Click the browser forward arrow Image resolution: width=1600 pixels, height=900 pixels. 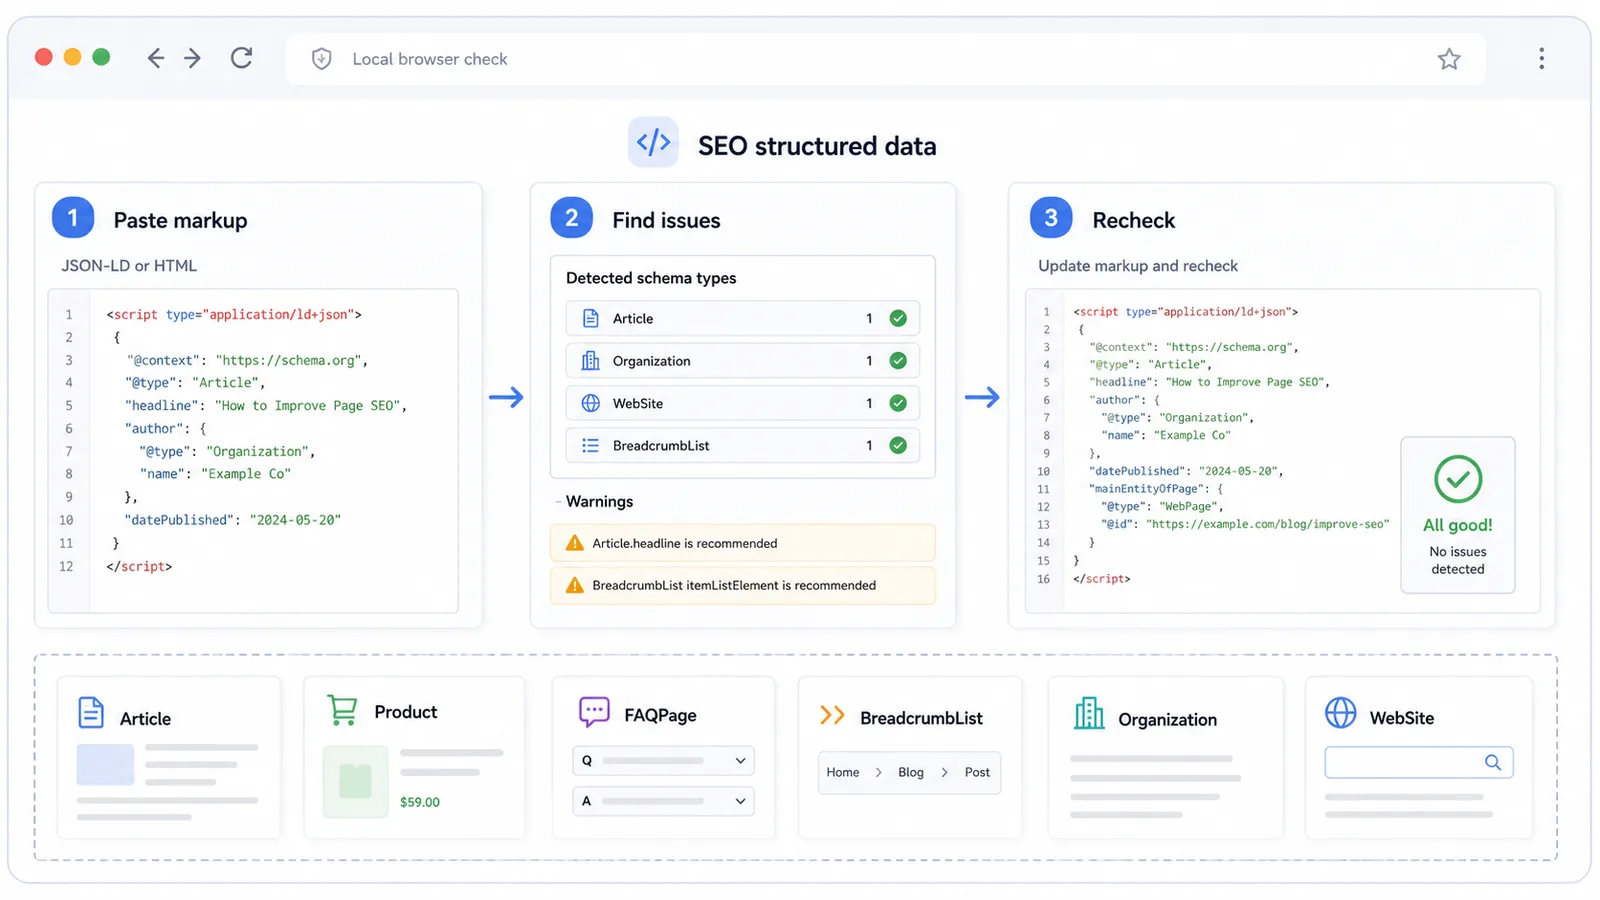193,58
